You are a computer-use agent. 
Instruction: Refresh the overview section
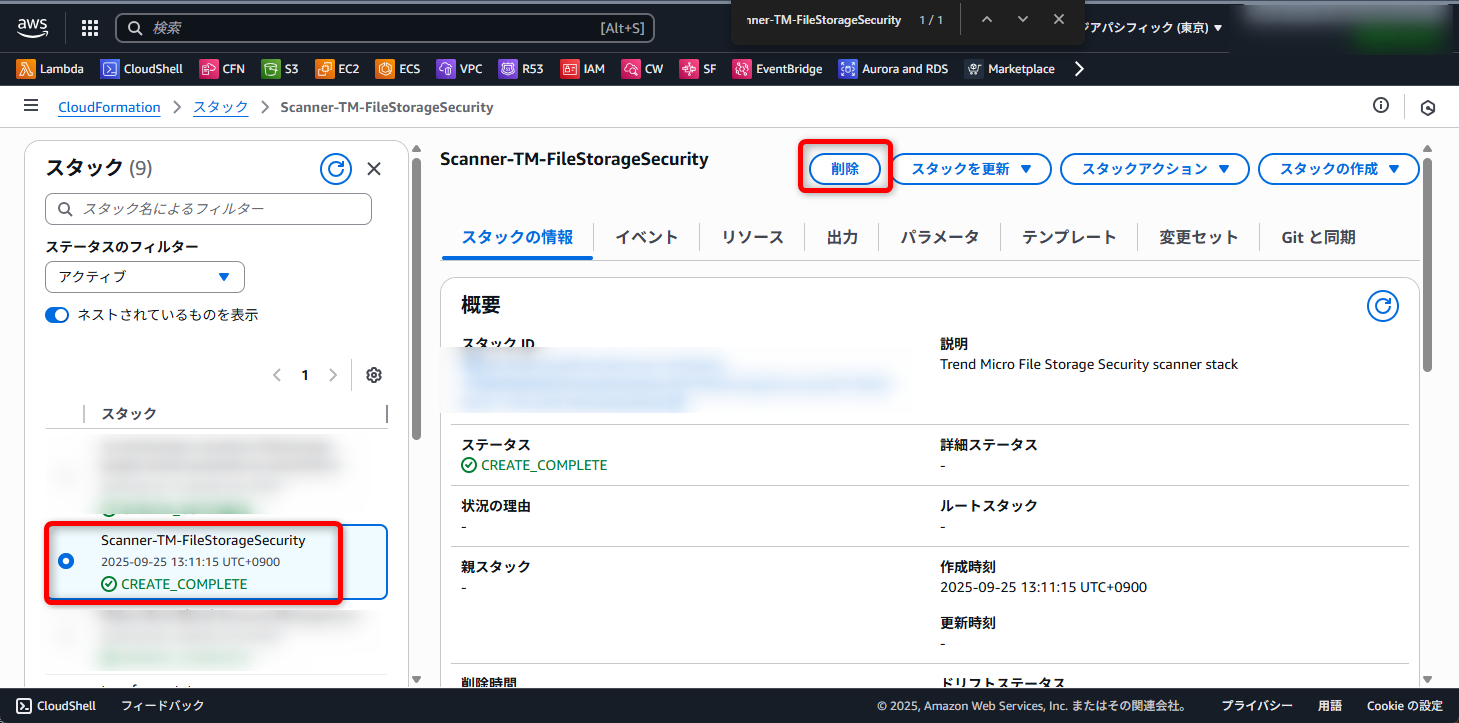point(1383,306)
